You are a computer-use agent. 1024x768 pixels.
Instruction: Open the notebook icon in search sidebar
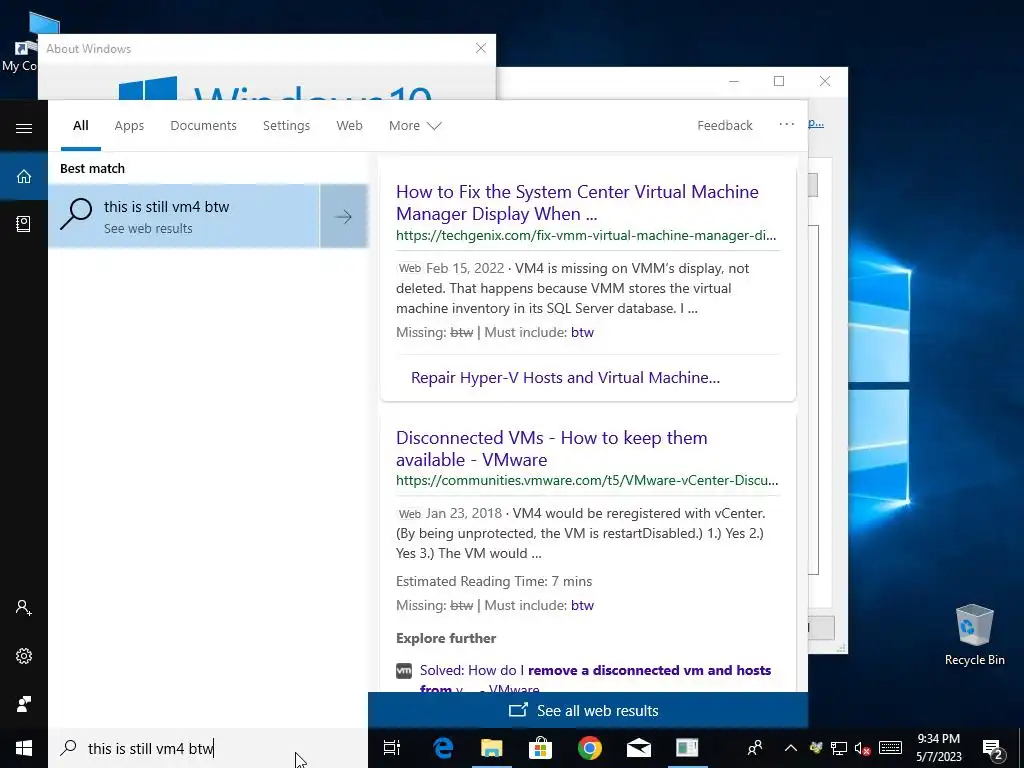(x=24, y=224)
